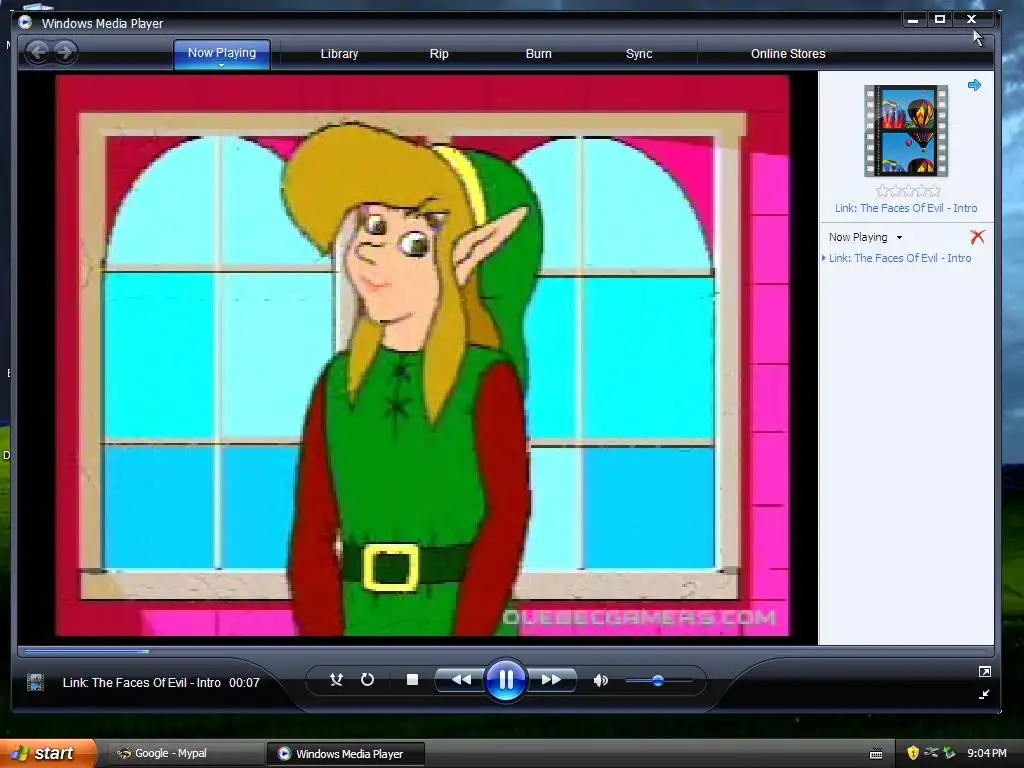Turn repeat on

click(x=367, y=680)
